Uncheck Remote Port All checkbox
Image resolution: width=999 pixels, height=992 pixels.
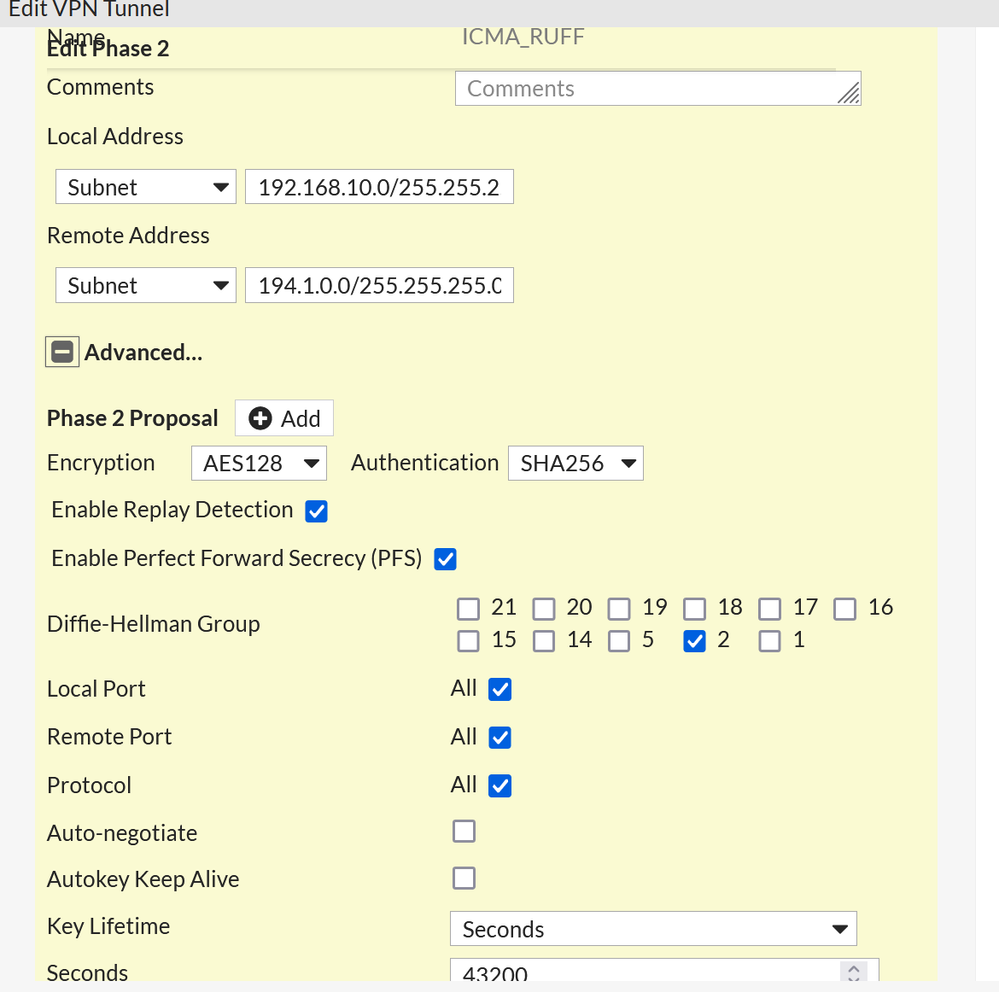(x=500, y=738)
